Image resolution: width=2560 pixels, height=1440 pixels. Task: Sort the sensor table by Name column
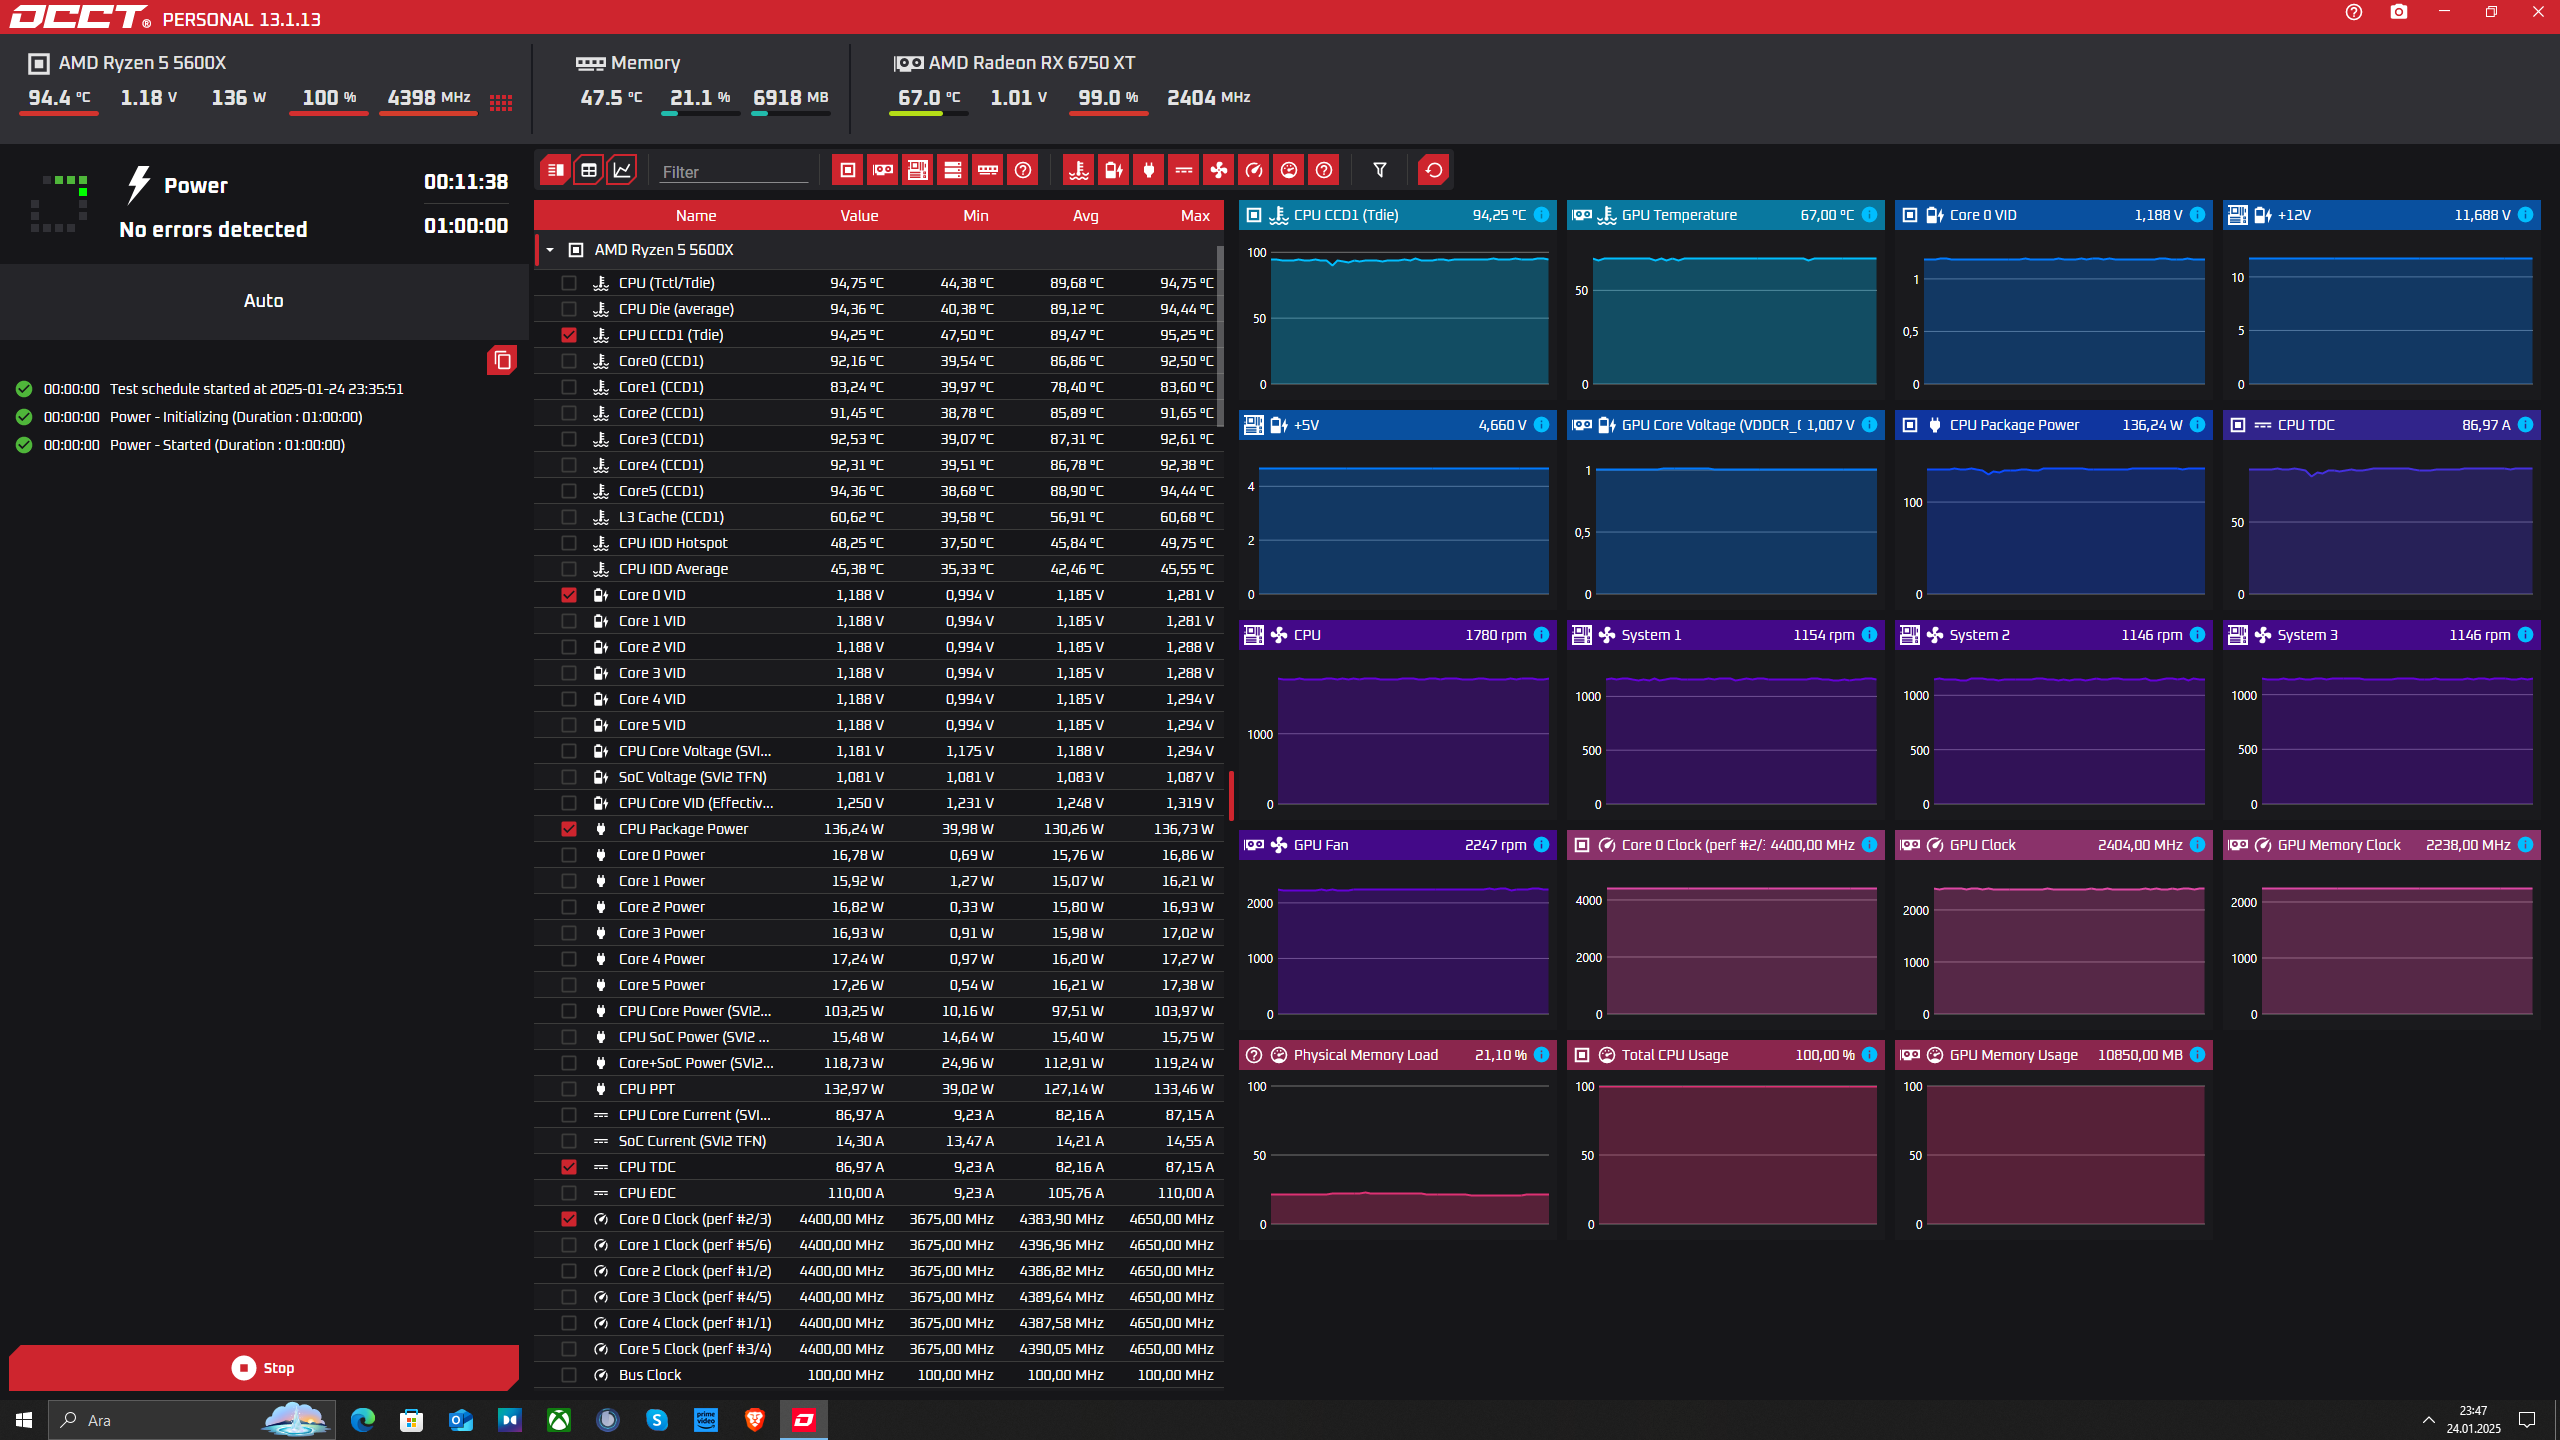tap(696, 216)
